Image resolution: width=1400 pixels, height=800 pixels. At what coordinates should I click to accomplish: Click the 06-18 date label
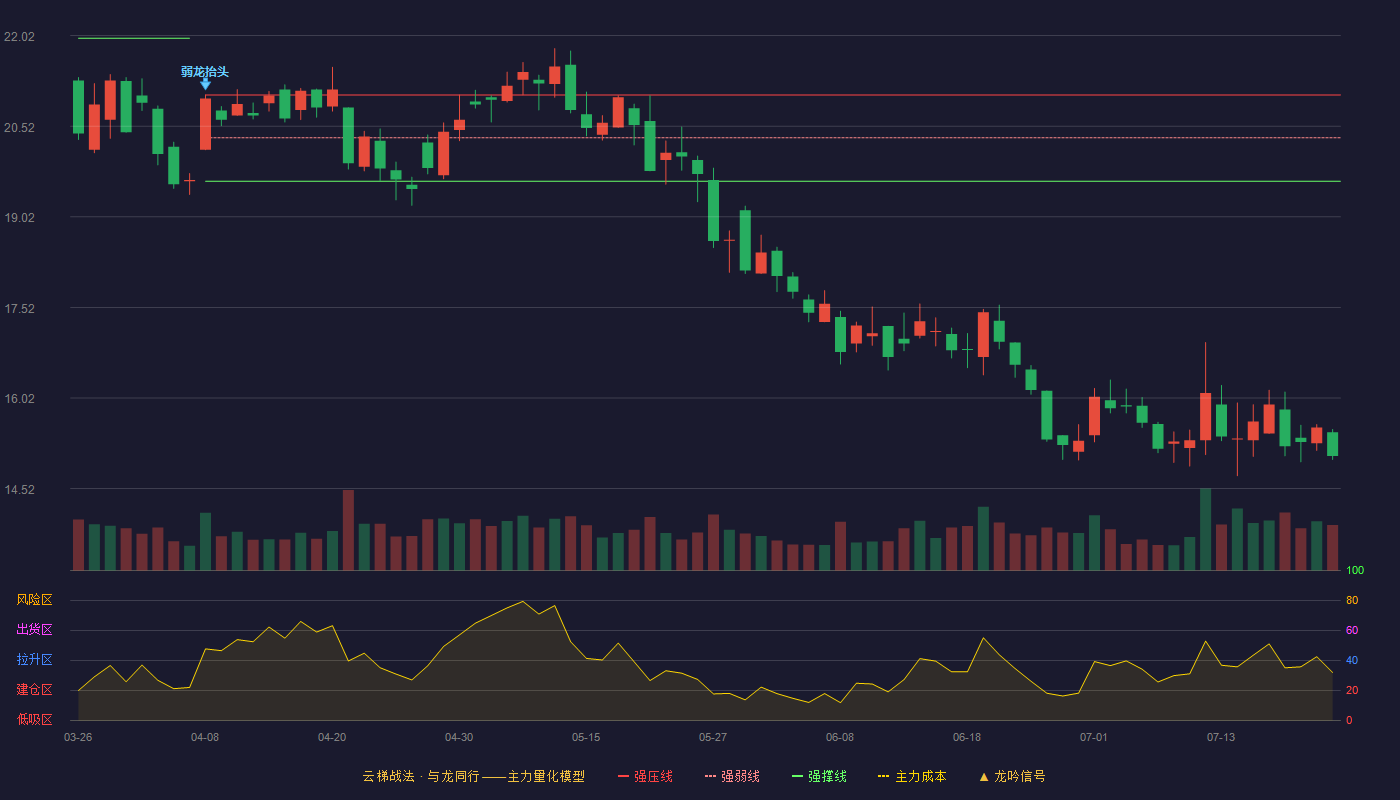tap(967, 738)
